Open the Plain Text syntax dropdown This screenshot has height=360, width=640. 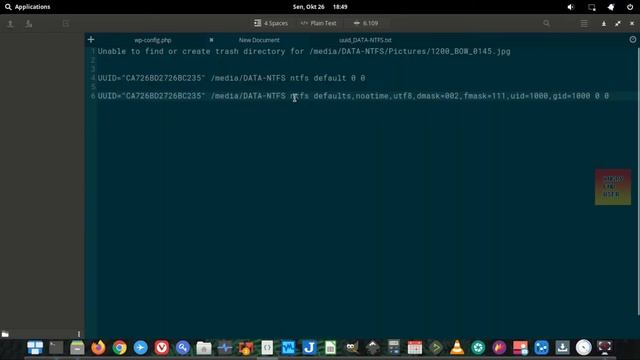pos(318,23)
